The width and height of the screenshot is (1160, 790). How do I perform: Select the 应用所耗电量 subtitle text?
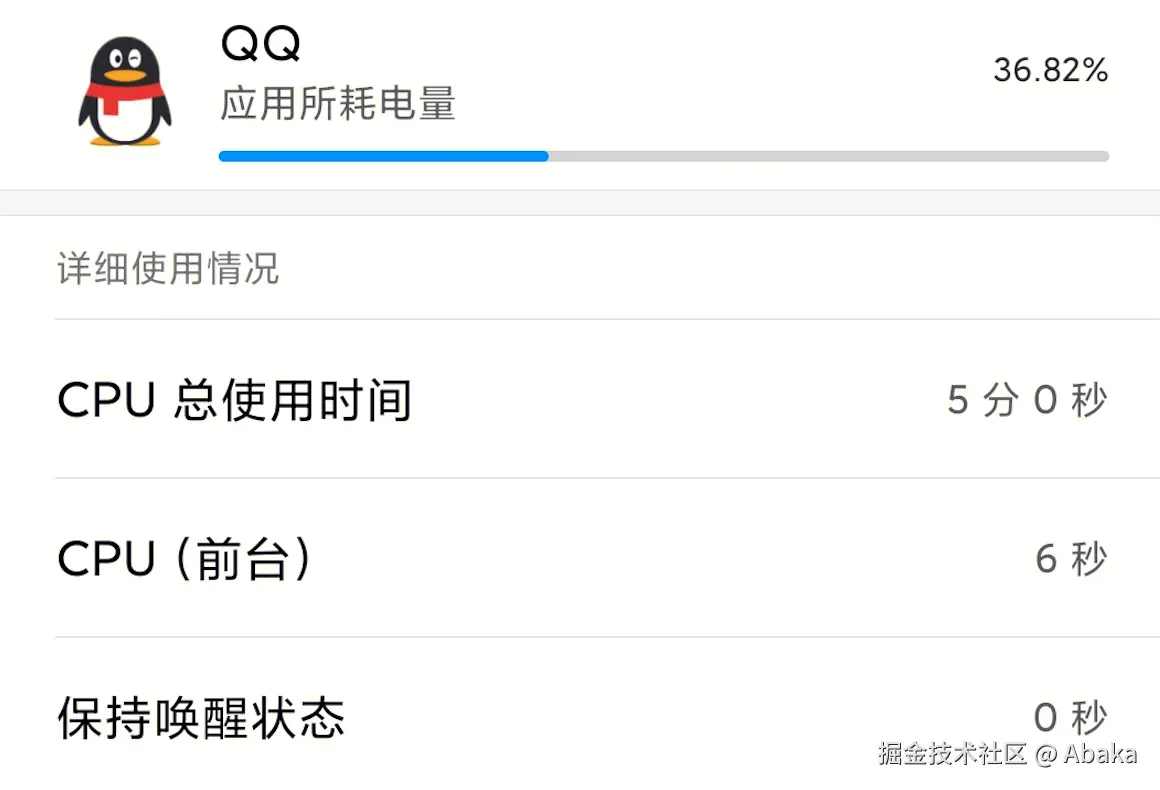click(338, 104)
